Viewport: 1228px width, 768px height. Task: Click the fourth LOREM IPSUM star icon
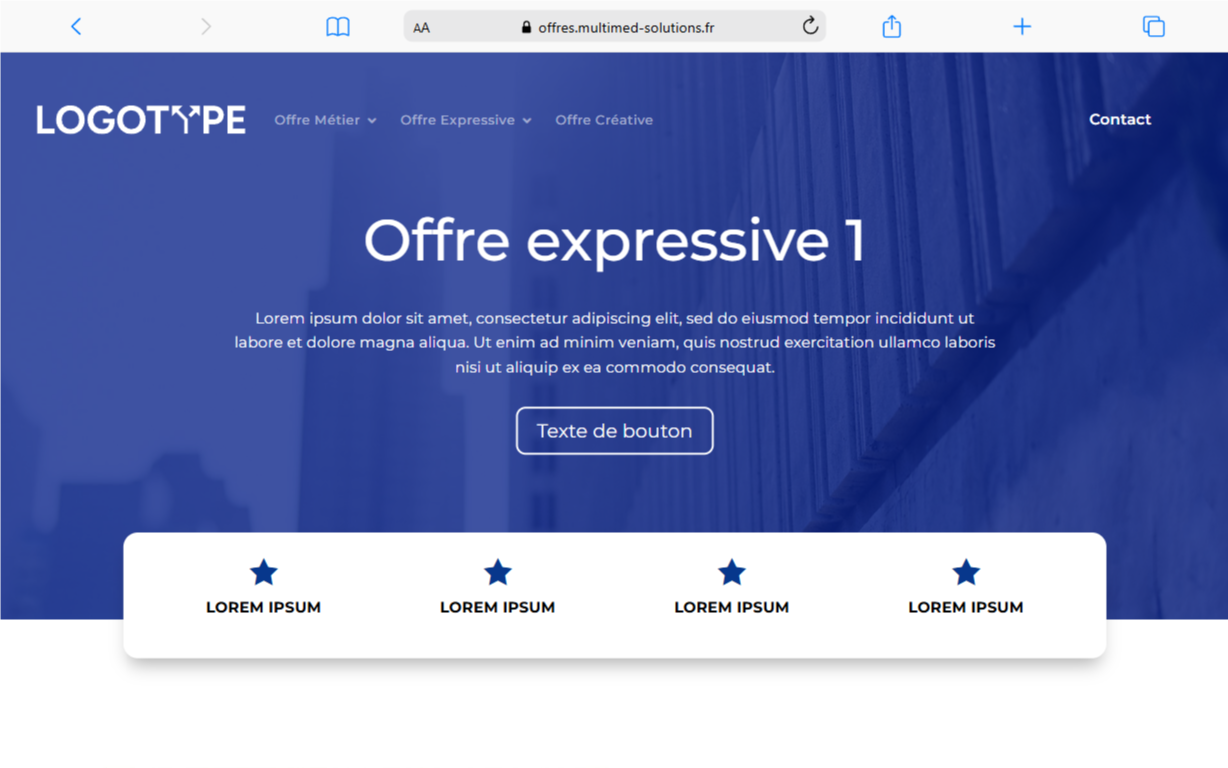(966, 572)
